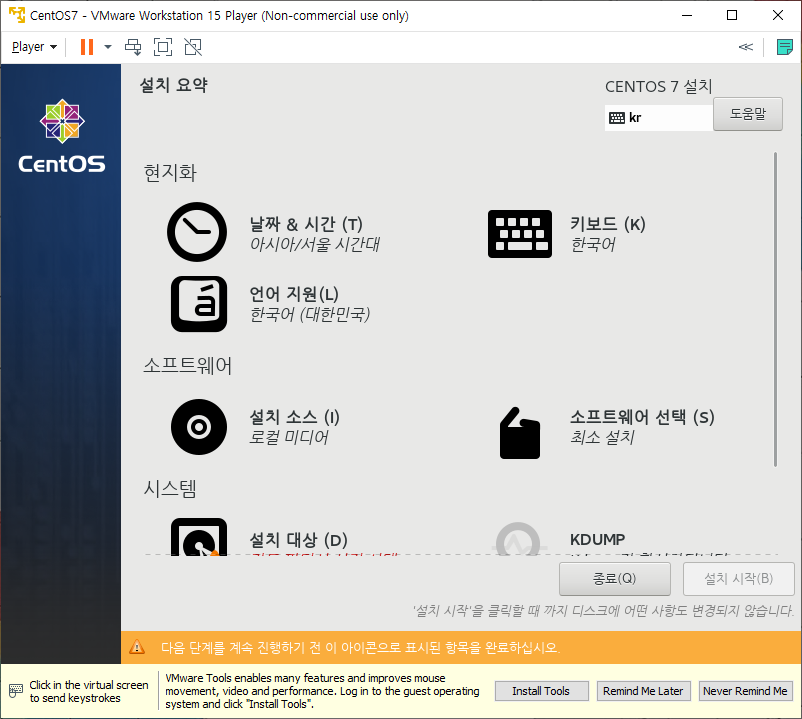Screen dimensions: 802x719
Task: Click keyboard icon next to kr
Action: tap(617, 118)
